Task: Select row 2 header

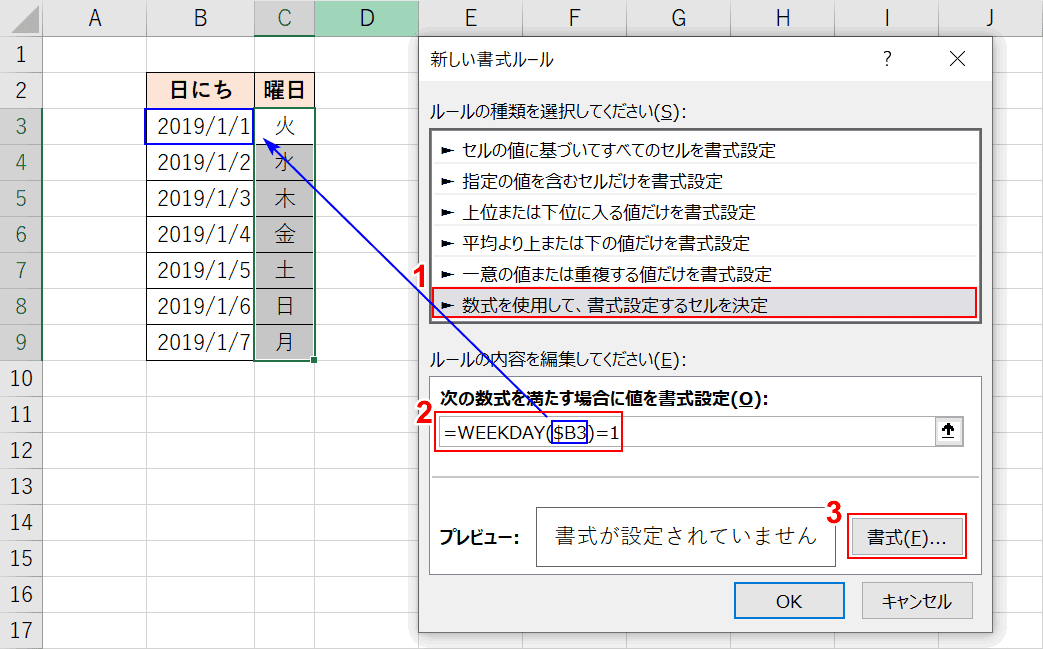Action: click(x=21, y=90)
